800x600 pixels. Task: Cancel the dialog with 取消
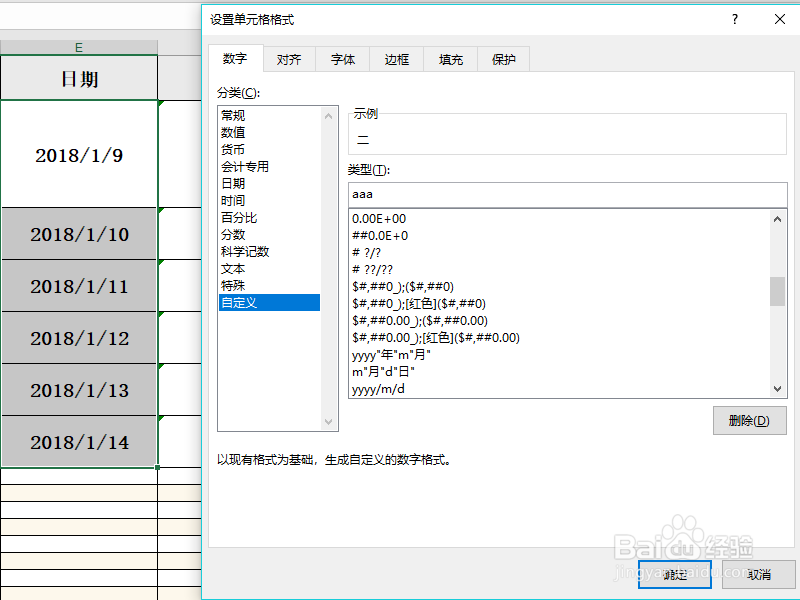click(760, 575)
